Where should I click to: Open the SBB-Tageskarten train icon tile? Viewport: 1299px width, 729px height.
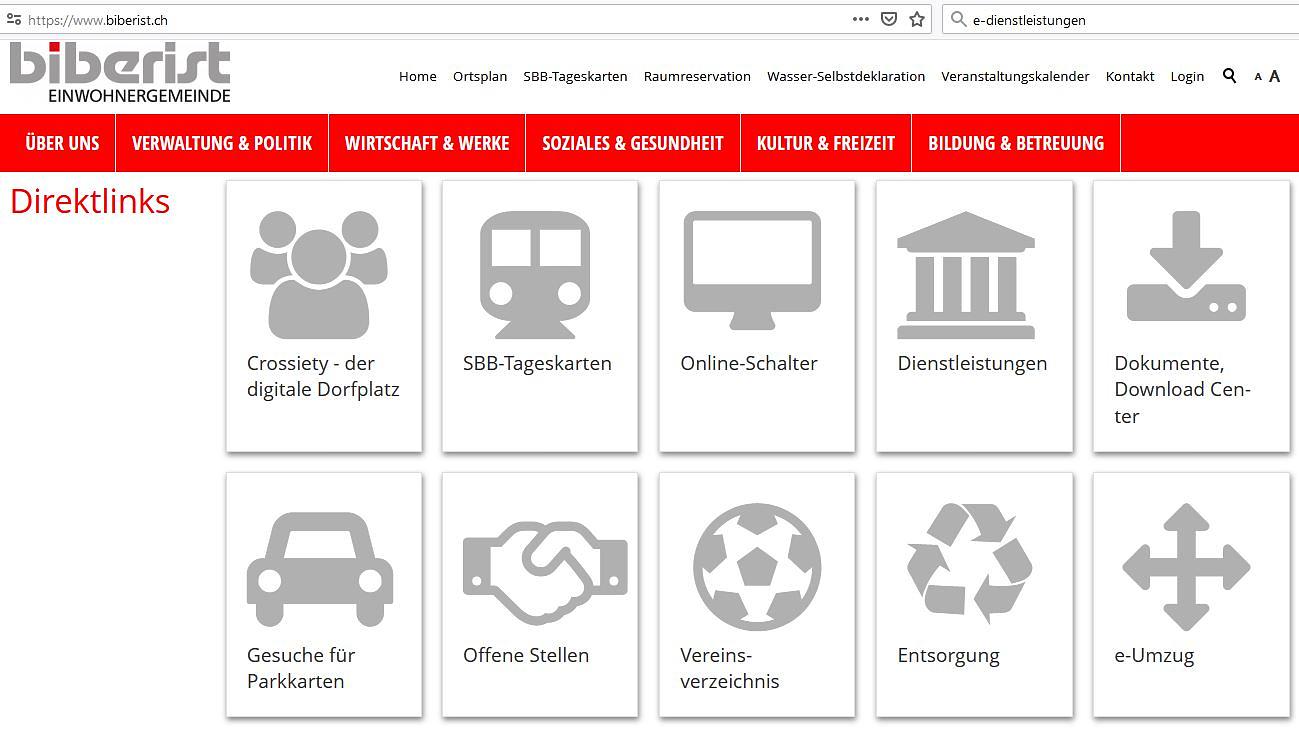pyautogui.click(x=535, y=274)
